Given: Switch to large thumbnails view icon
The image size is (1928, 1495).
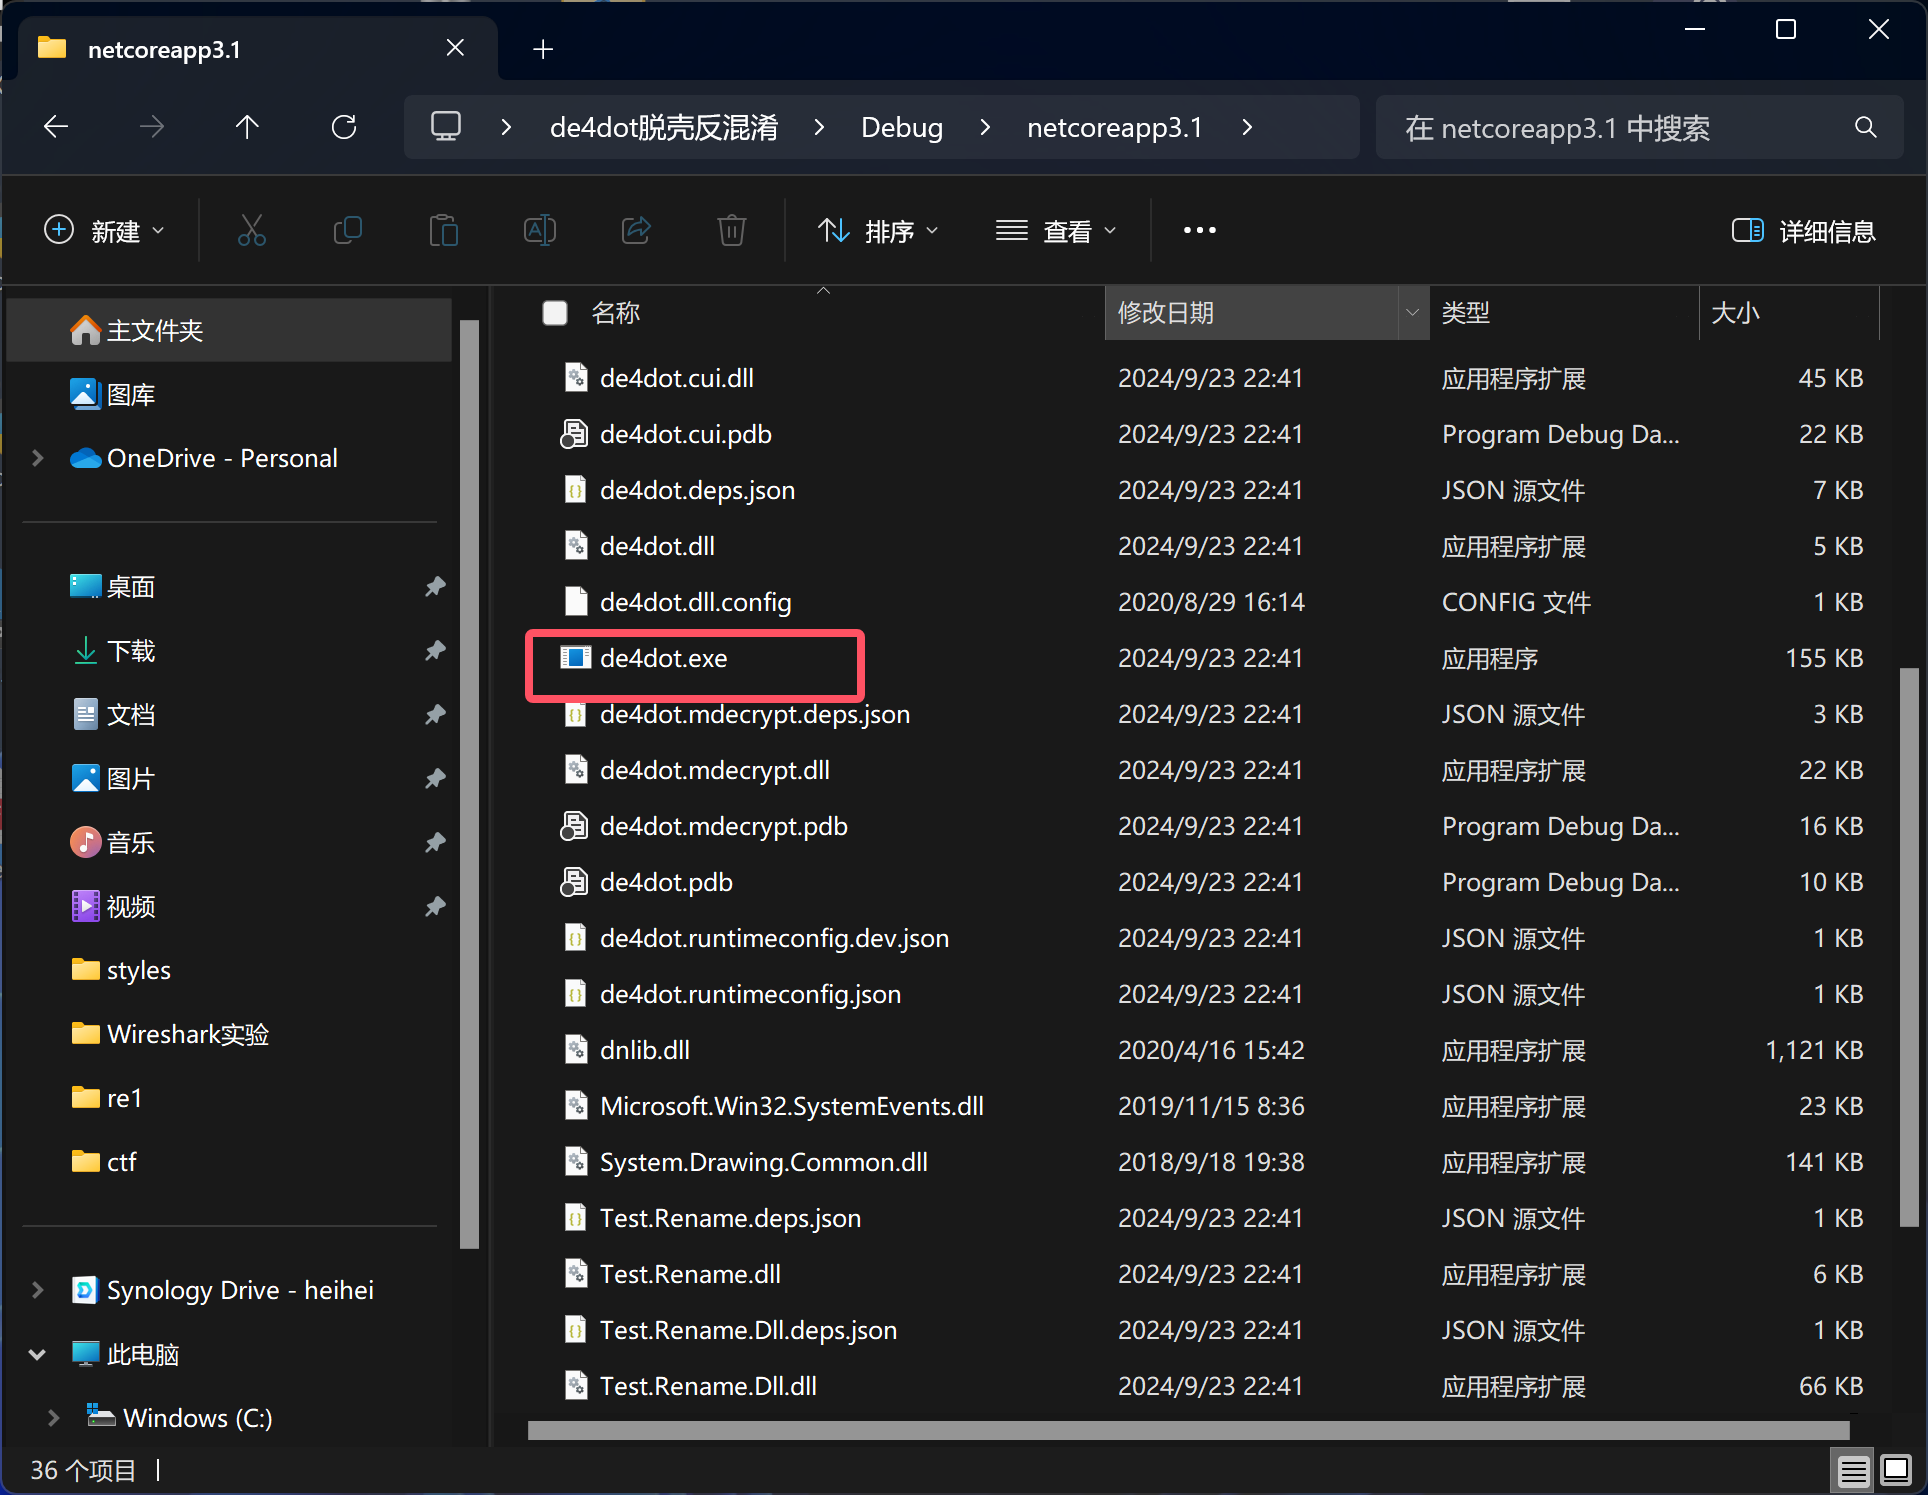Looking at the screenshot, I should coord(1896,1470).
